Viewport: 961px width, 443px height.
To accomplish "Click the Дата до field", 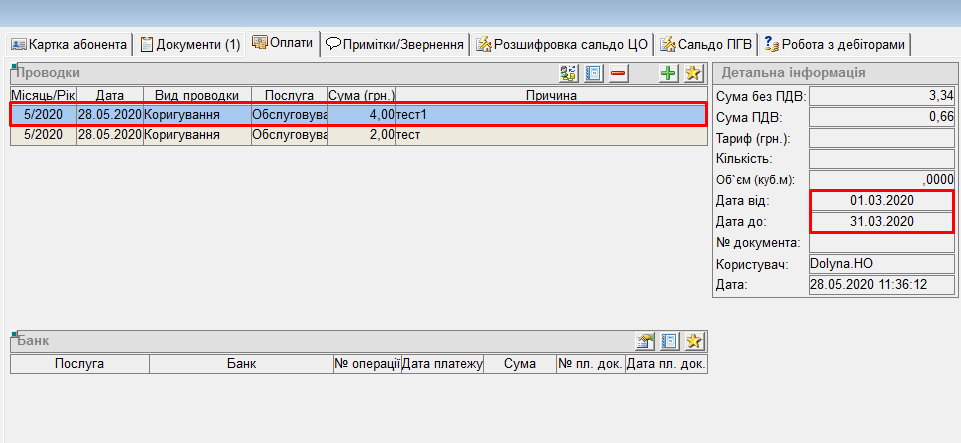I will 880,221.
